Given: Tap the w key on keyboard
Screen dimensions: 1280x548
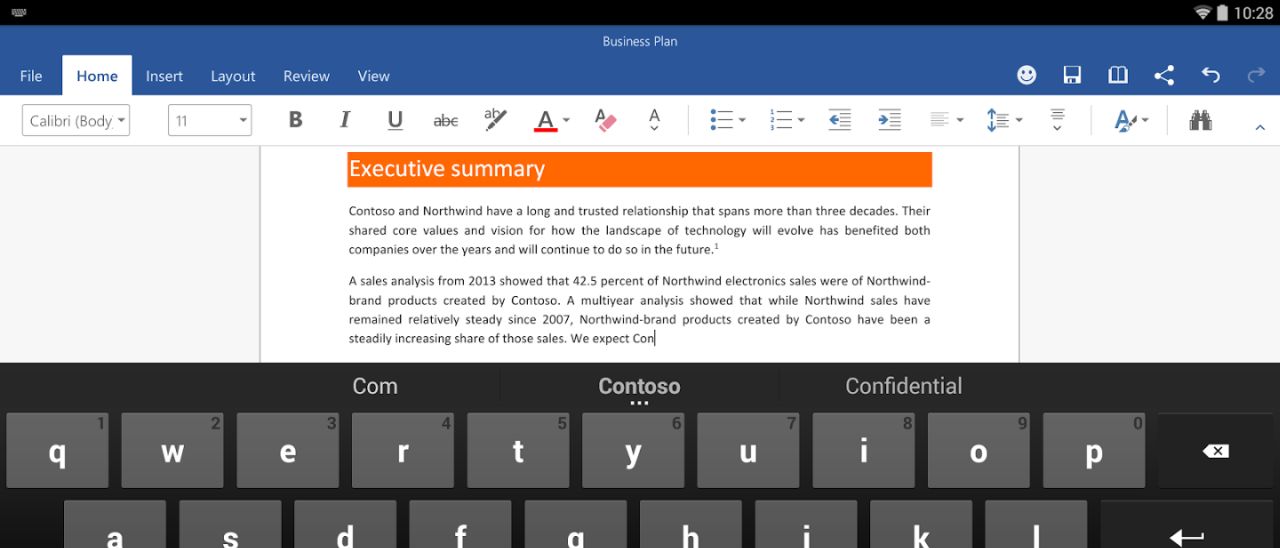Looking at the screenshot, I should [x=172, y=451].
